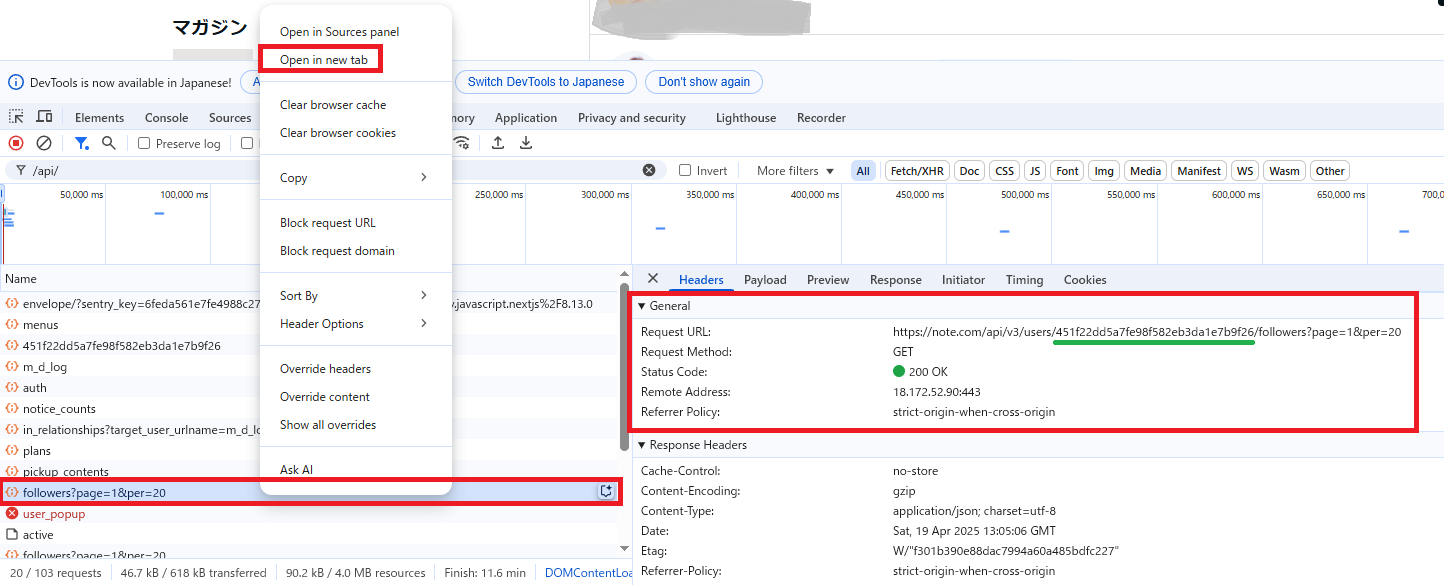Enable the Preserve log checkbox
Viewport: 1444px width, 585px height.
pos(144,143)
